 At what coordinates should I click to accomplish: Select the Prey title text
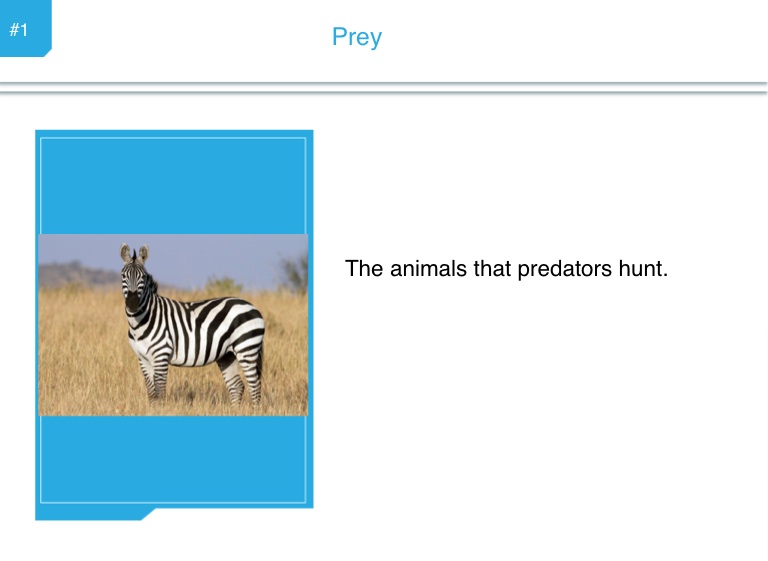(x=357, y=38)
